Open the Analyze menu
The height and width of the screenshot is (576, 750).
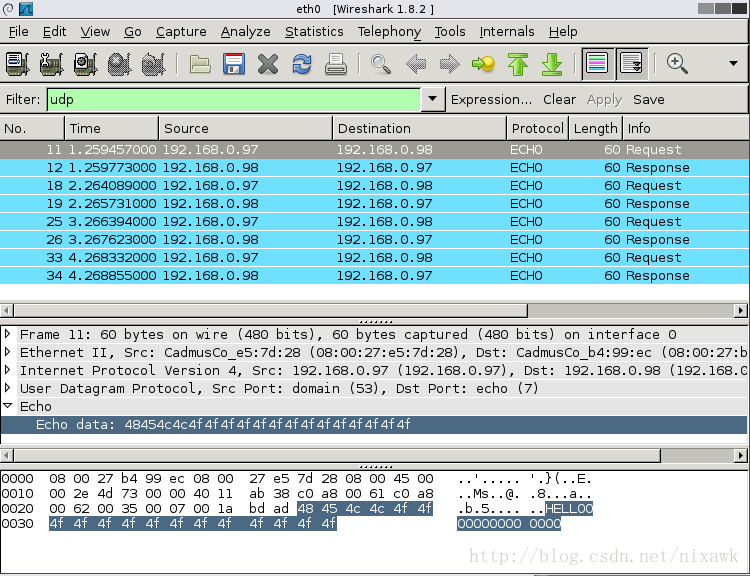pos(245,32)
